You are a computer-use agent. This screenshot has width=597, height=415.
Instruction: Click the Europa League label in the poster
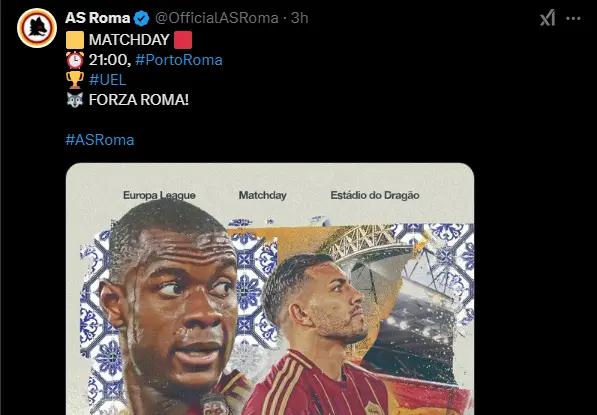(159, 195)
